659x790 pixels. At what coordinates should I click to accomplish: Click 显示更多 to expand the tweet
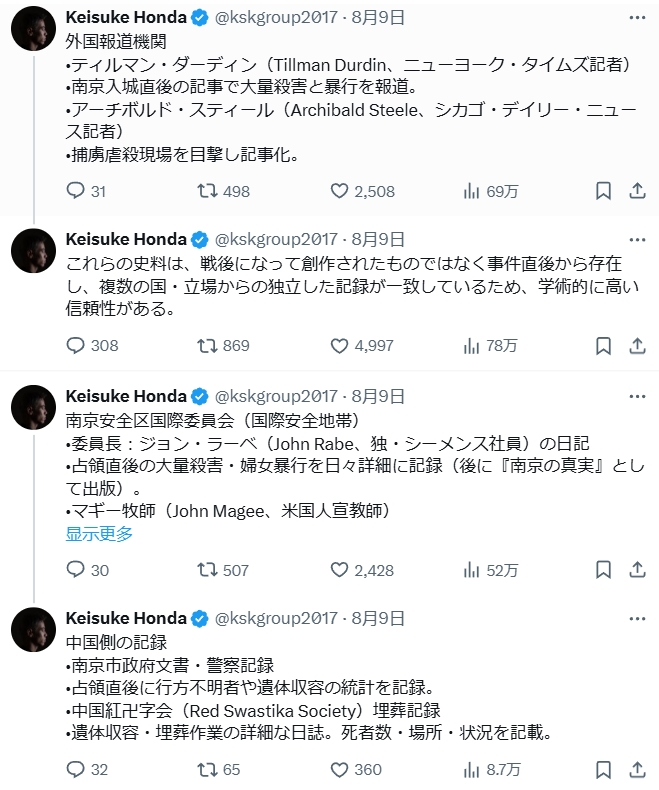coord(99,534)
